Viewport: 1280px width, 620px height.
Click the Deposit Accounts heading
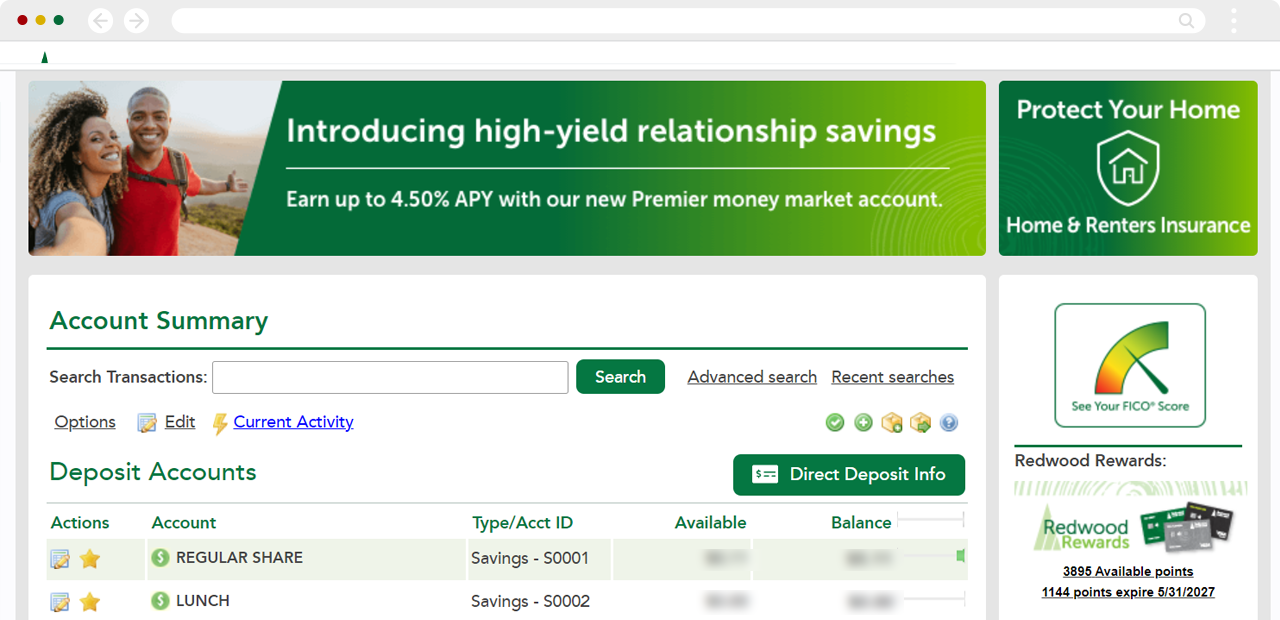(x=153, y=472)
